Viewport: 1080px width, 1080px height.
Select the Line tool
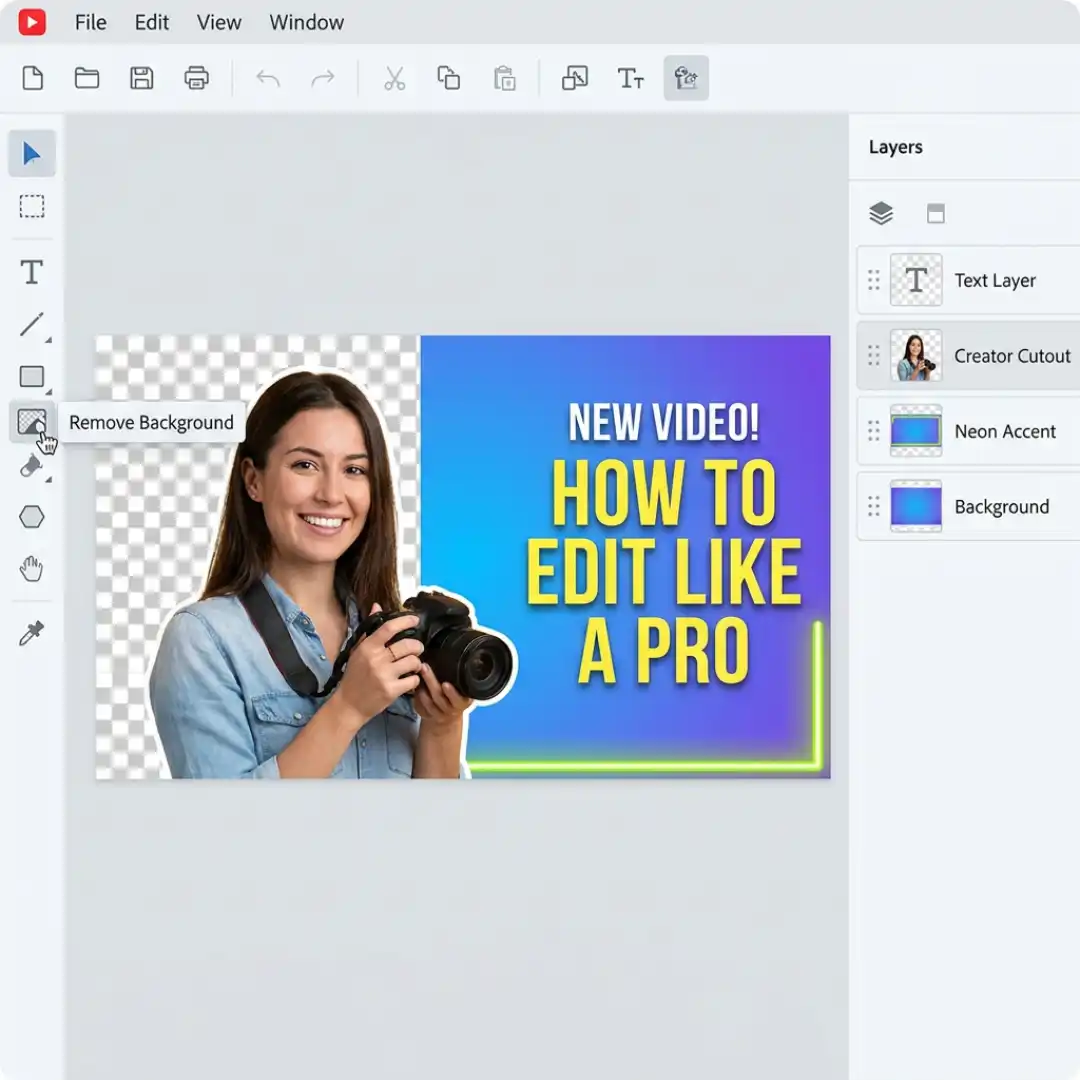point(32,324)
